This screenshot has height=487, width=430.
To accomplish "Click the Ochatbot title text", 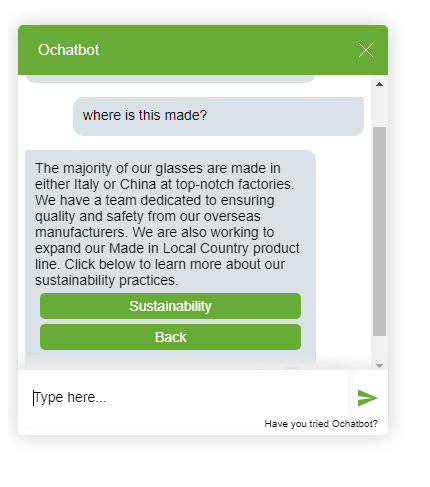I will [69, 50].
